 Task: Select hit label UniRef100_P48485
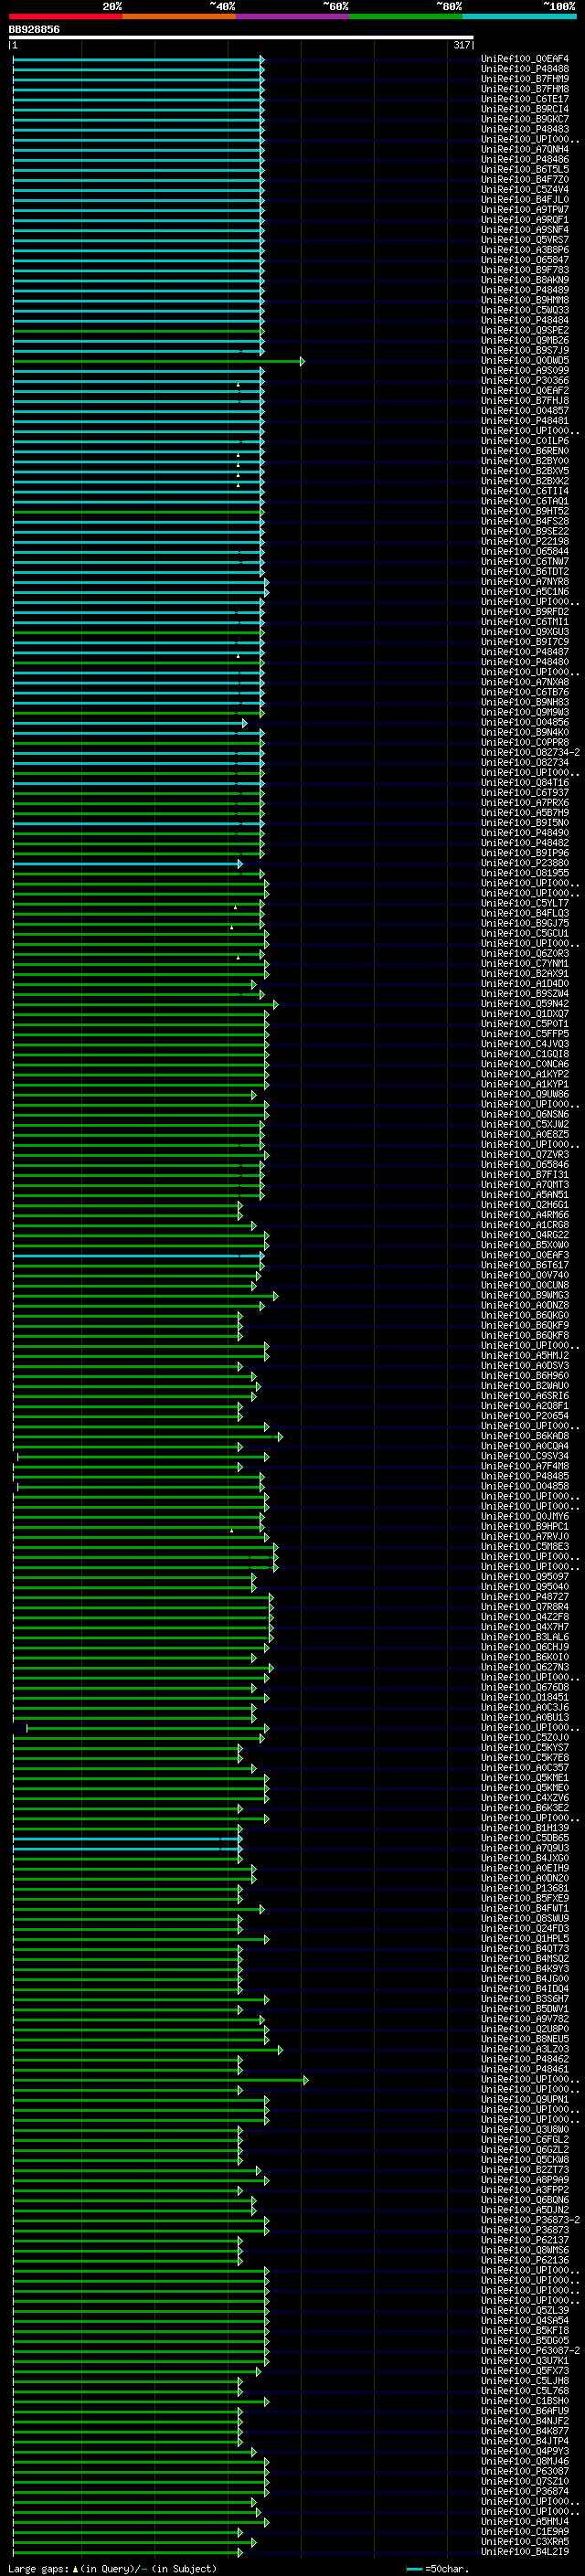[x=525, y=1477]
